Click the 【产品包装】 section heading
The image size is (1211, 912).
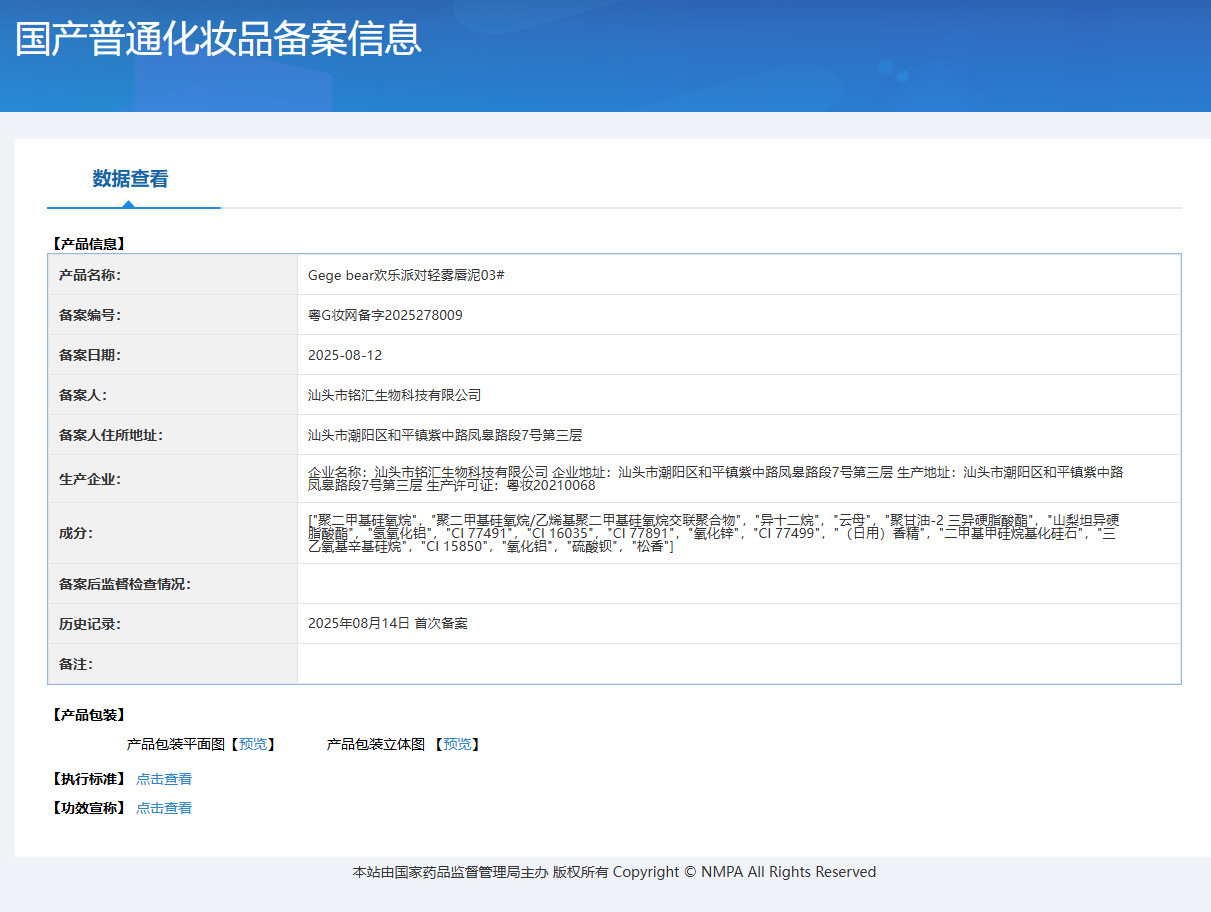point(88,715)
